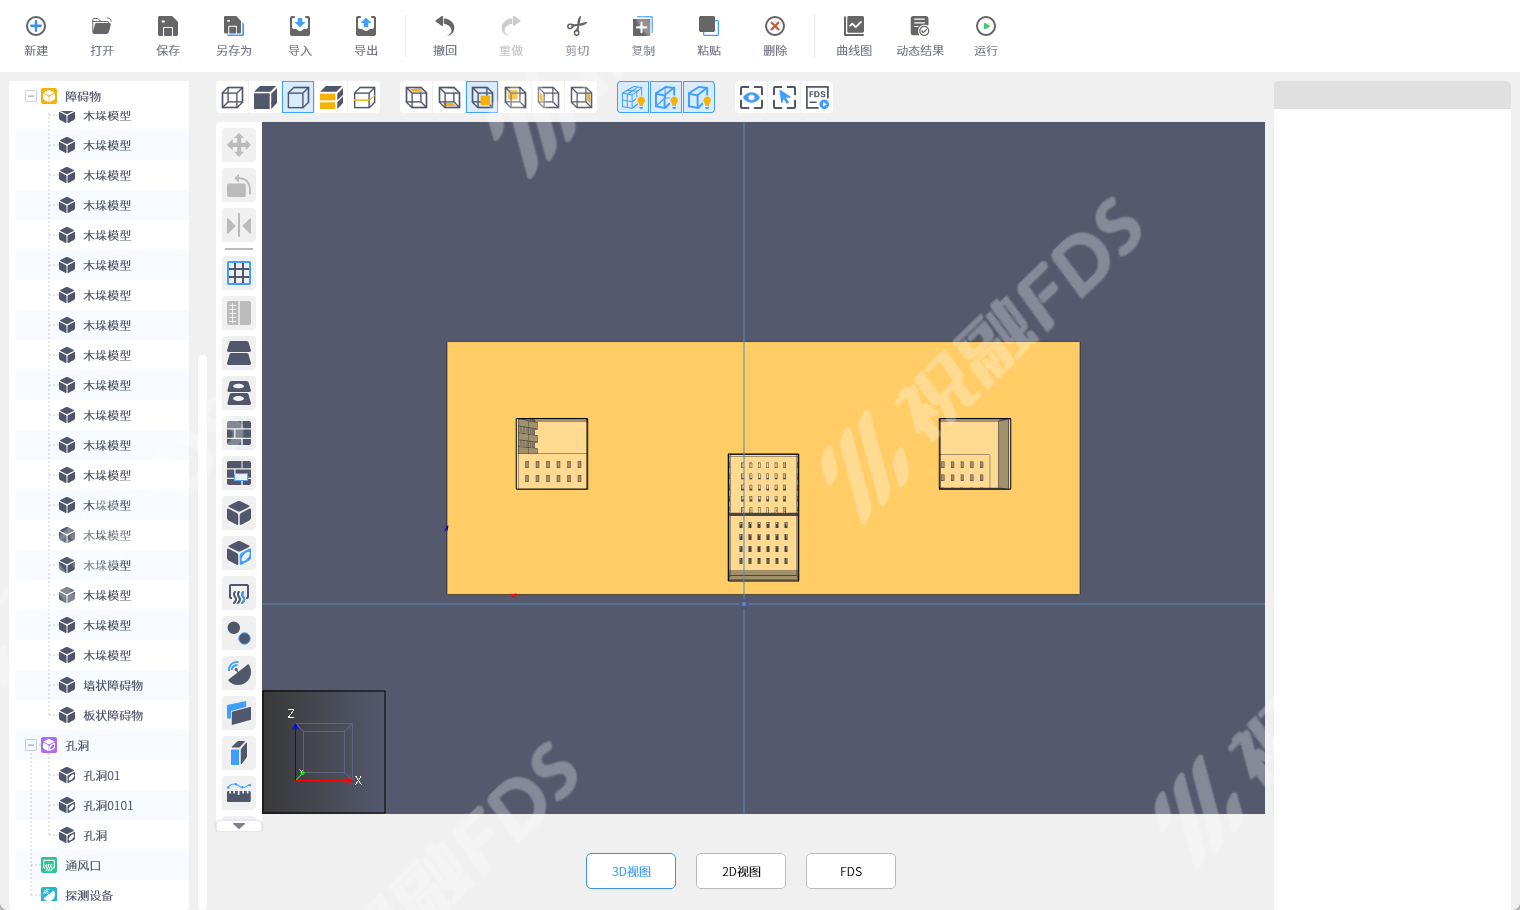
Task: Click the vent heat waves tool
Action: pos(239,593)
